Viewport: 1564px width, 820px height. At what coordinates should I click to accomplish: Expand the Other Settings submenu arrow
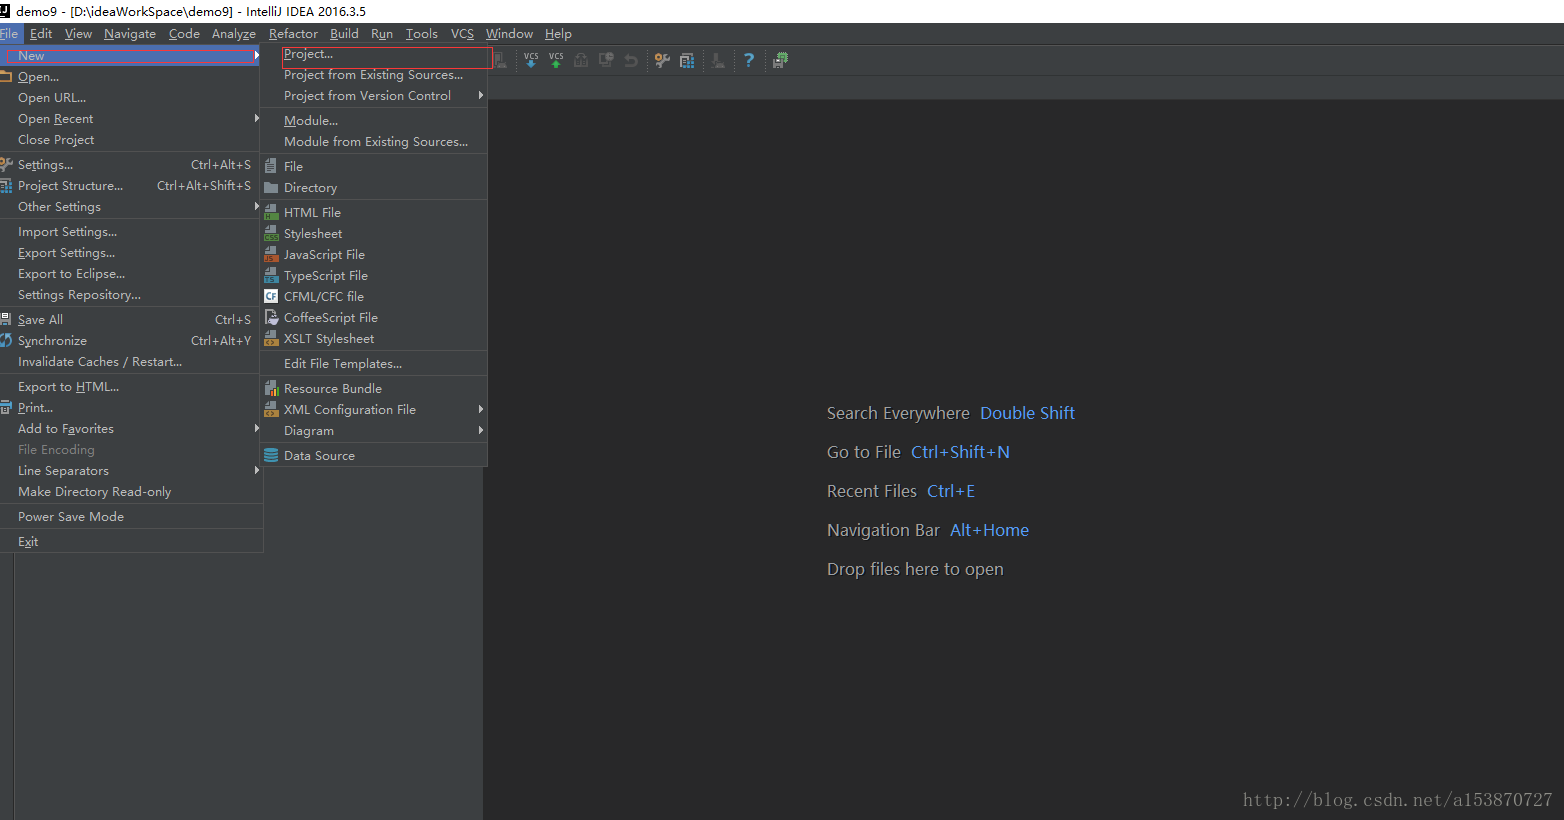tap(257, 206)
